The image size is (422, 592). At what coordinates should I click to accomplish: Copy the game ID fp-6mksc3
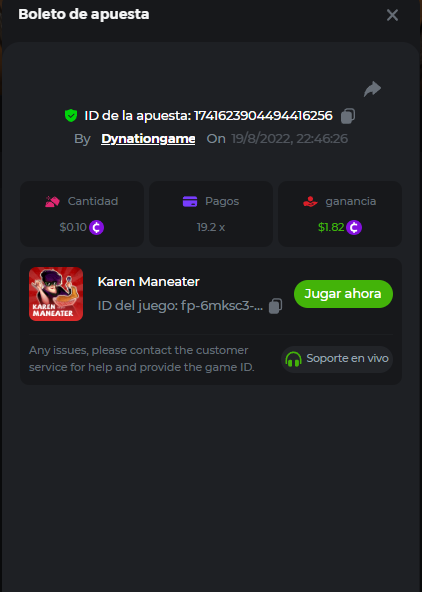[276, 306]
